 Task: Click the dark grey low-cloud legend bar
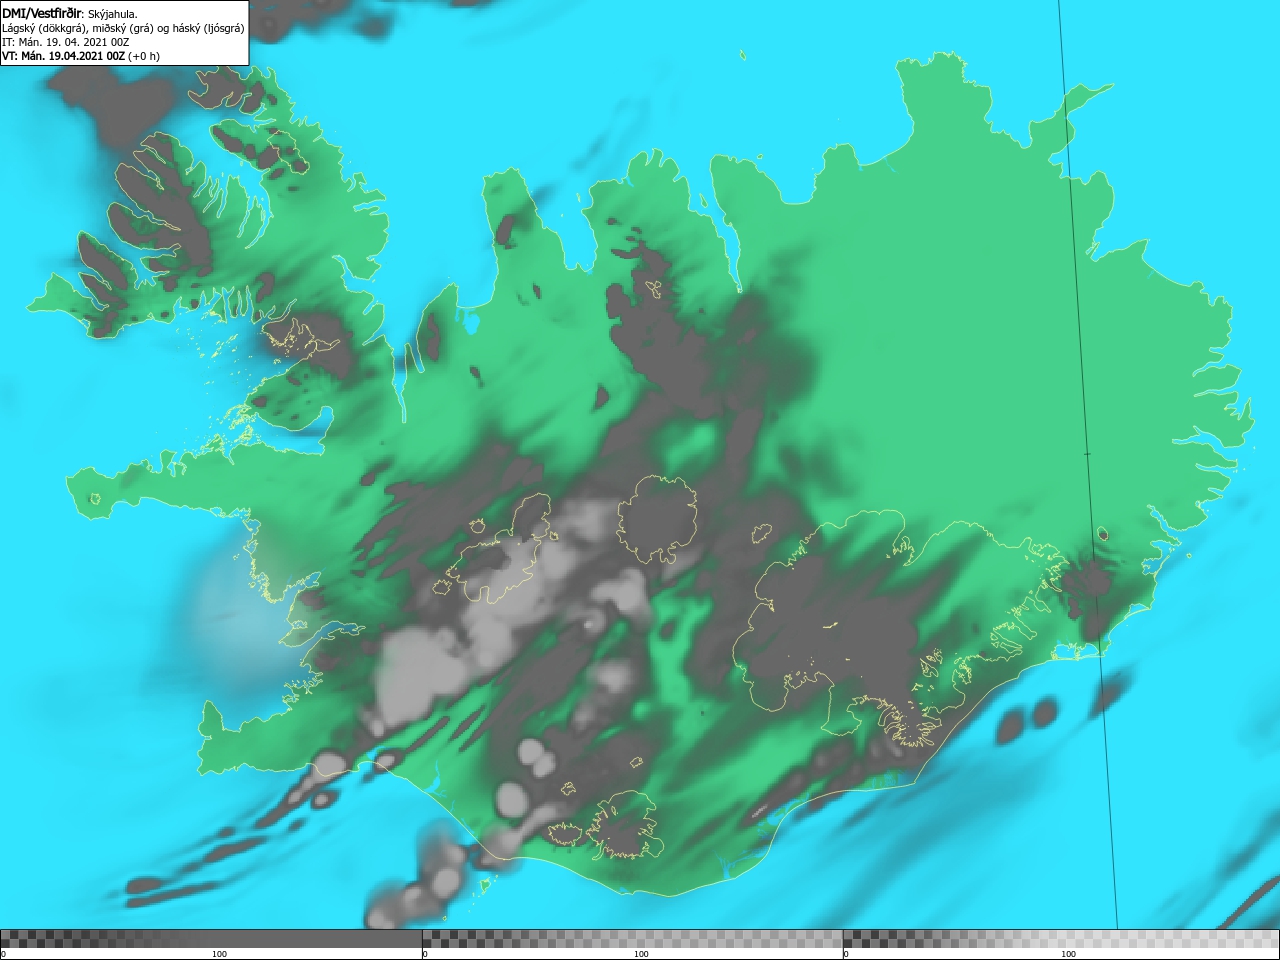click(x=211, y=939)
